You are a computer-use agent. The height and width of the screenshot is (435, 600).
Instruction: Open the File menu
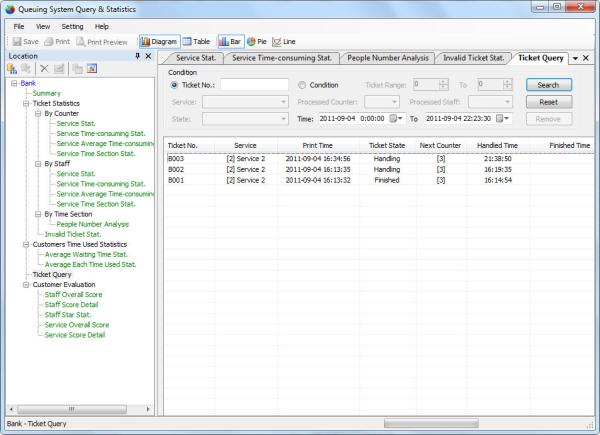[19, 27]
